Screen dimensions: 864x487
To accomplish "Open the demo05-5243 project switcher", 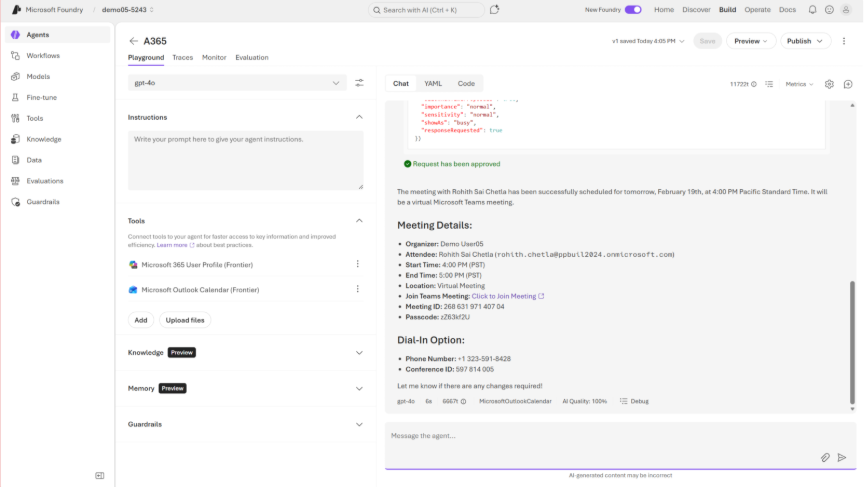I will tap(128, 9).
